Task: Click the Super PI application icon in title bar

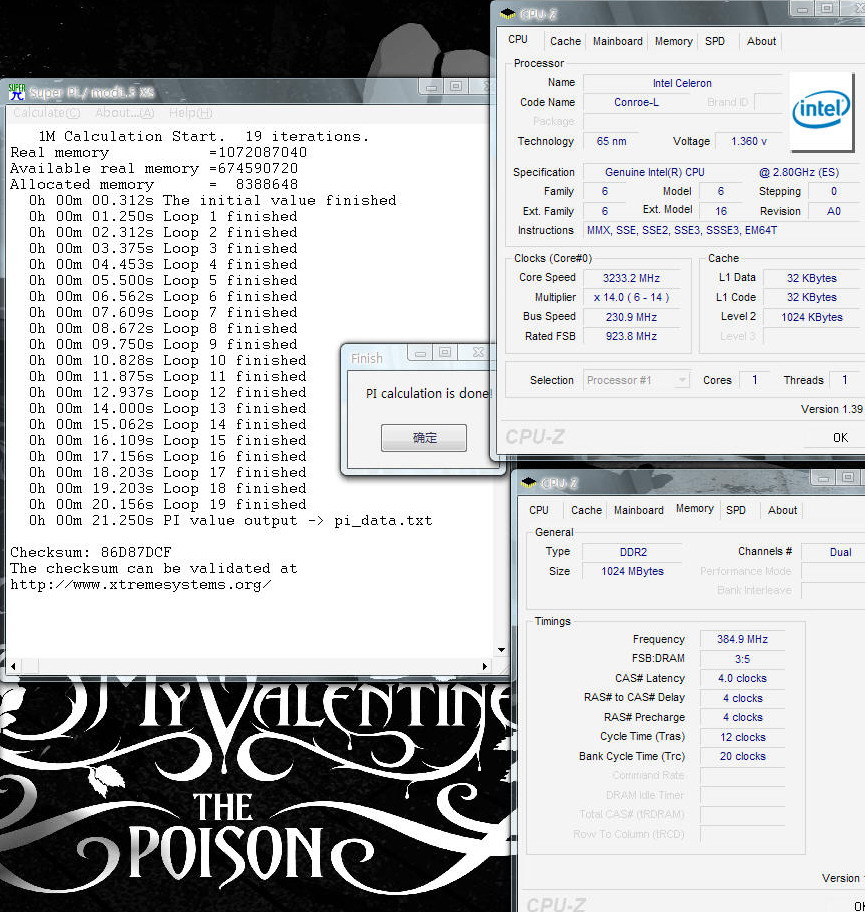Action: tap(17, 92)
